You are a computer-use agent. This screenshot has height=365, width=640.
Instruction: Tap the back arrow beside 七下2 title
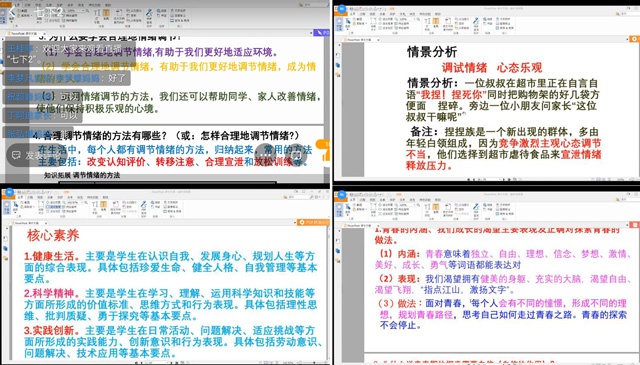click(x=12, y=11)
